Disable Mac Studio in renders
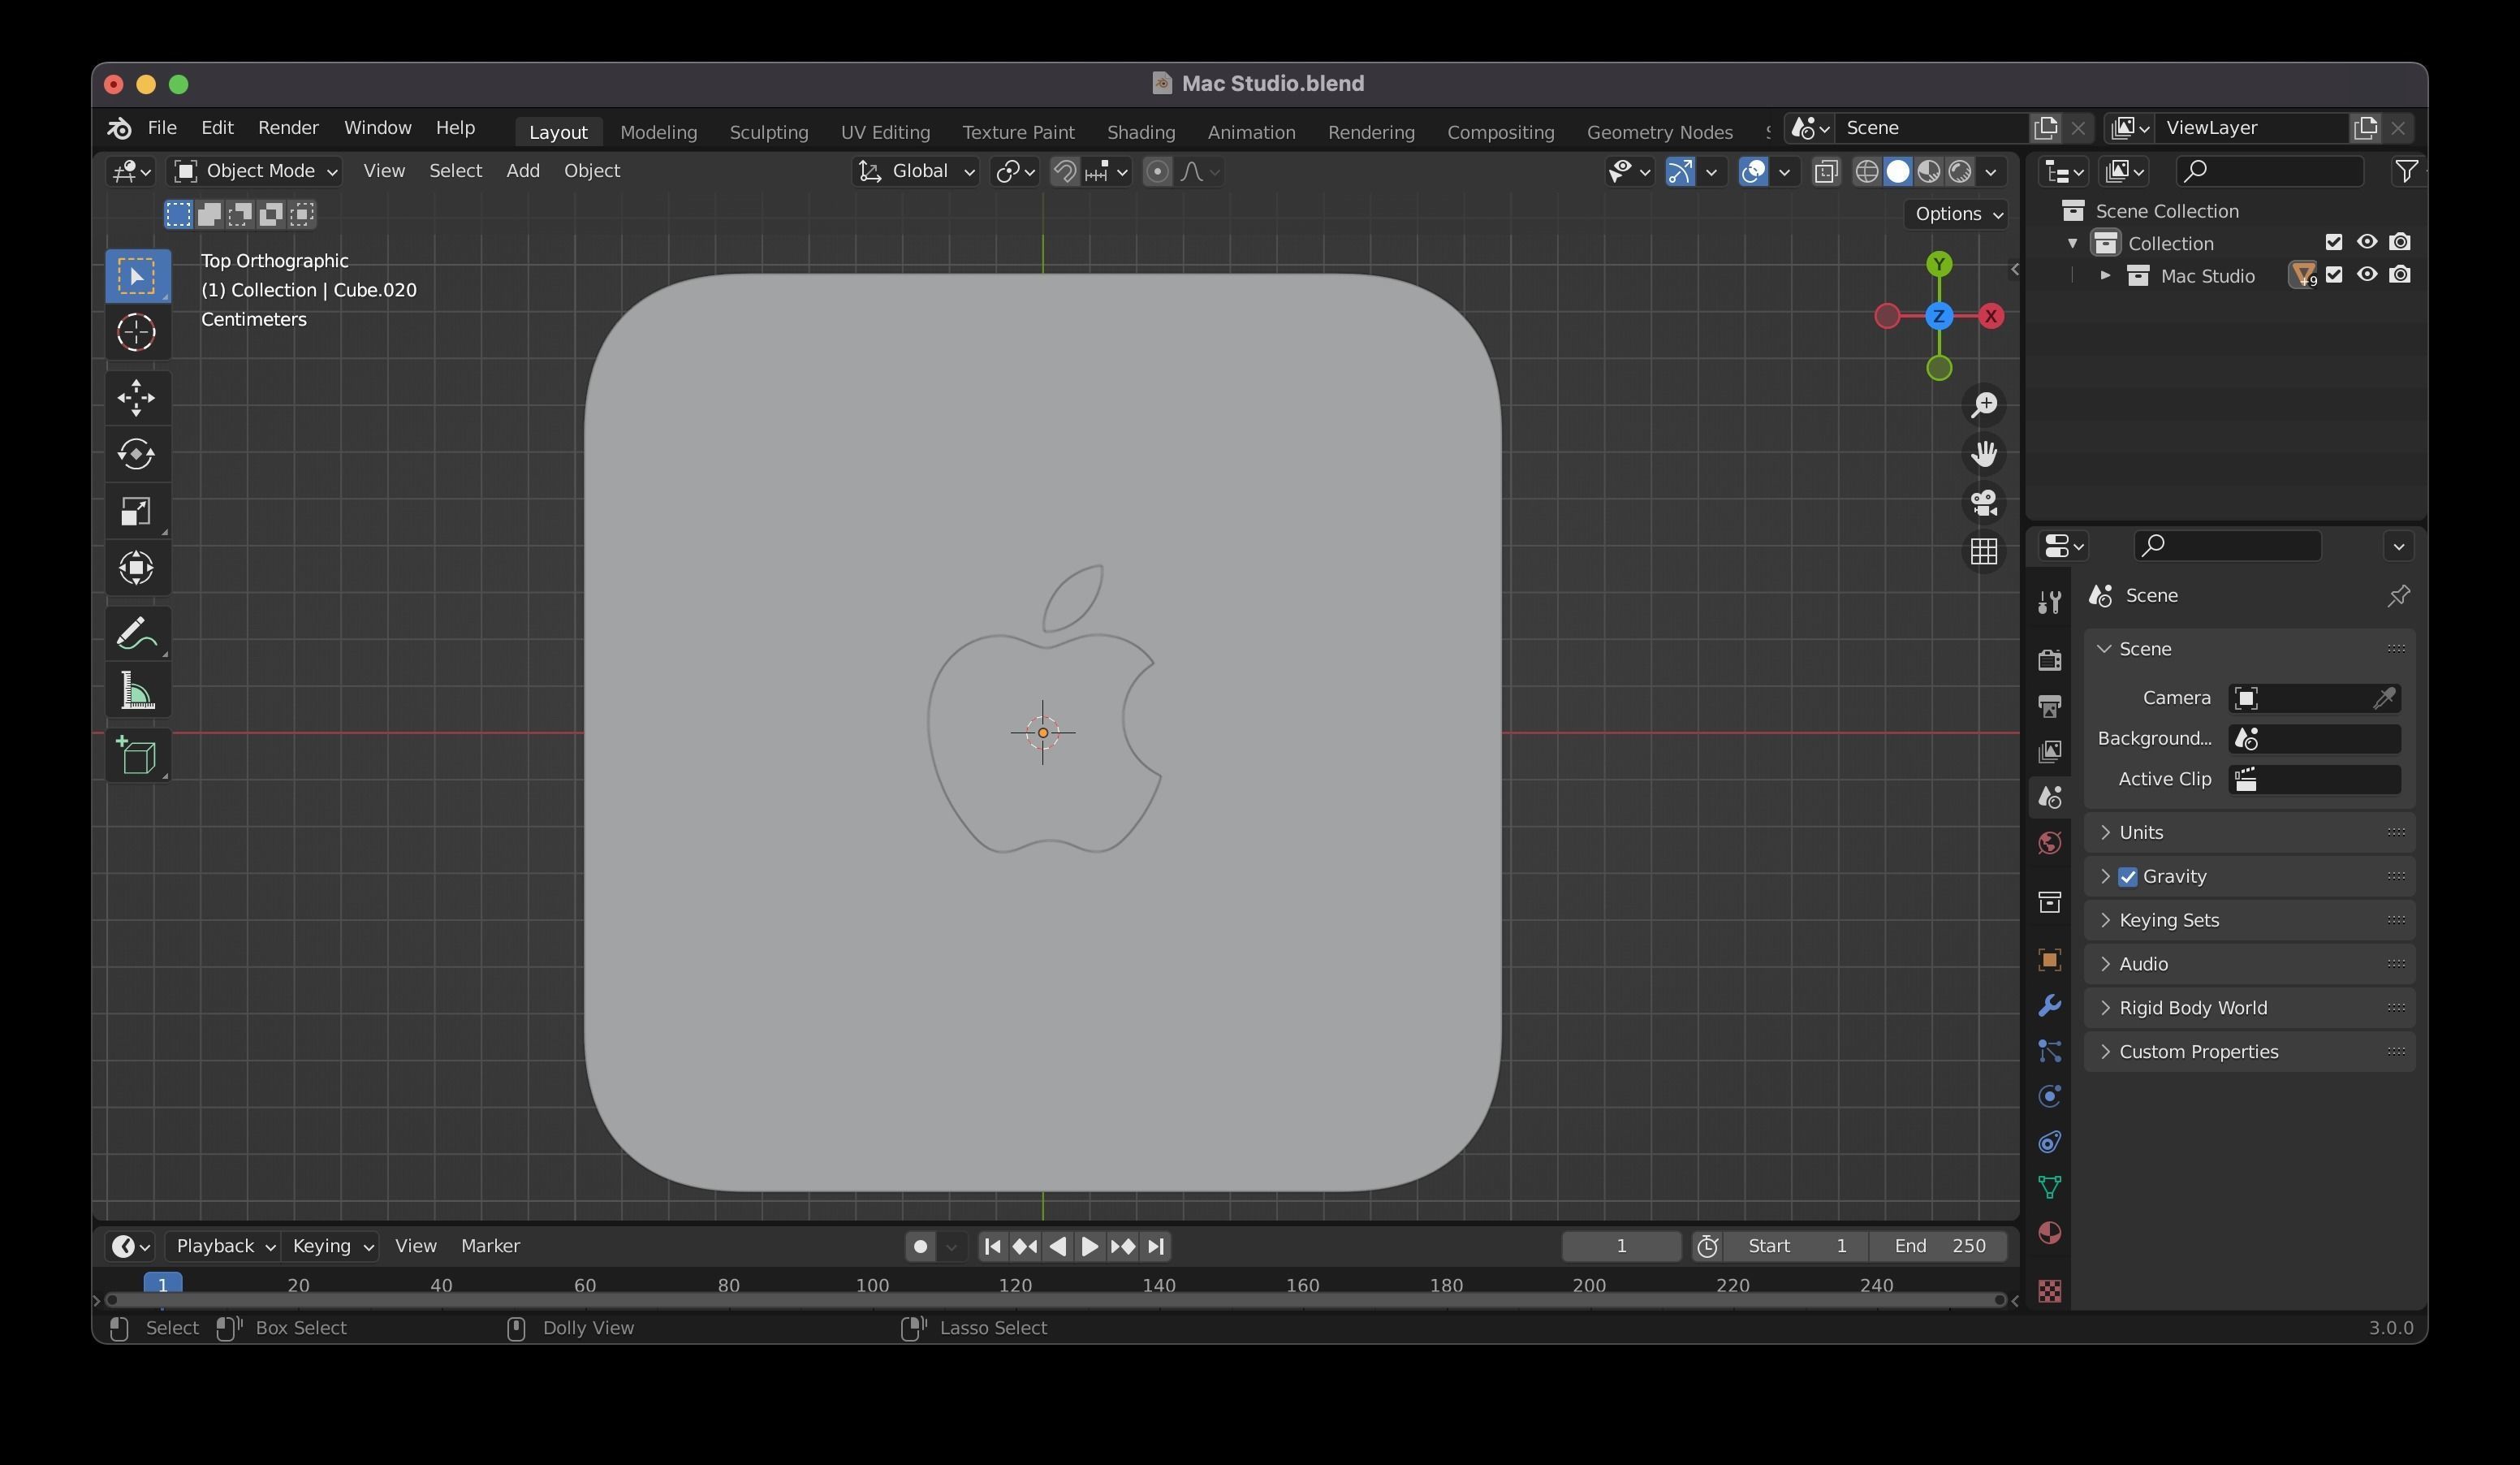Viewport: 2520px width, 1465px height. (2400, 275)
